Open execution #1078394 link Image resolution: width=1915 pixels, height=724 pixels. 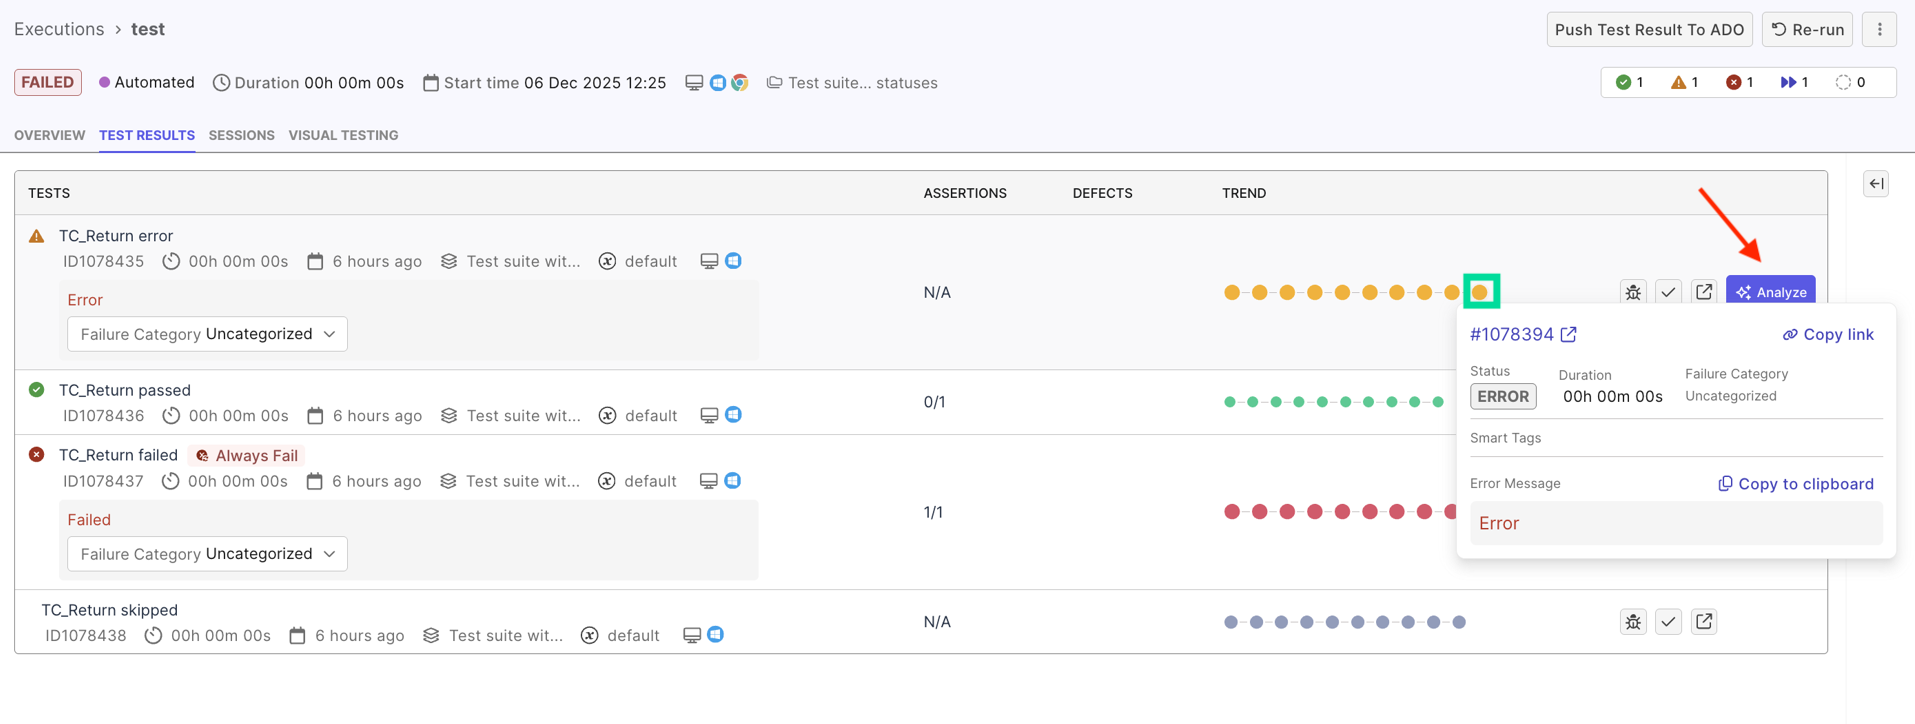click(x=1512, y=335)
